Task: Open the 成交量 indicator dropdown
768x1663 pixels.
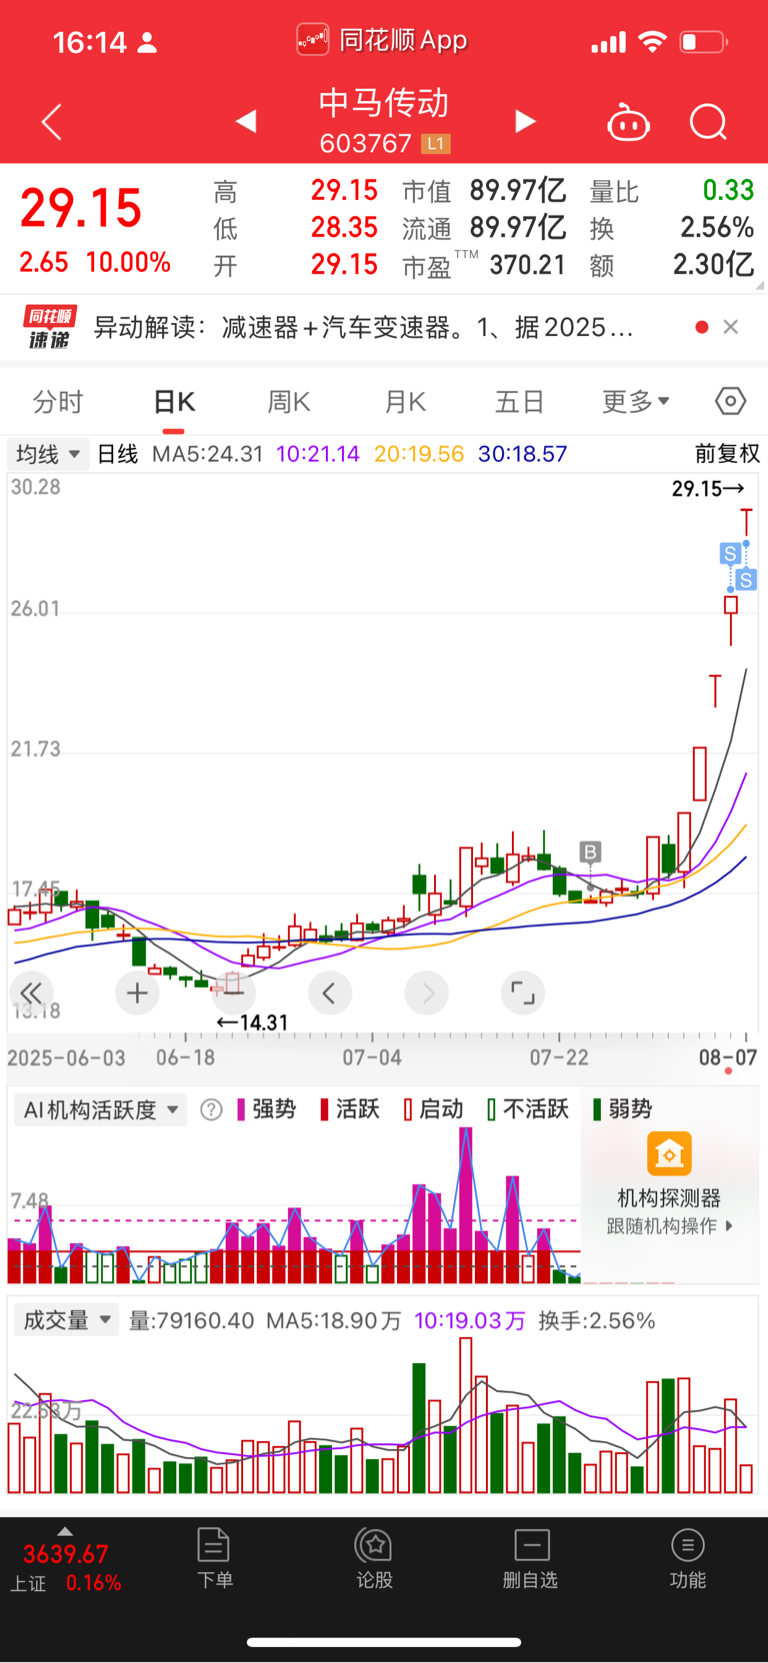Action: pyautogui.click(x=66, y=1320)
